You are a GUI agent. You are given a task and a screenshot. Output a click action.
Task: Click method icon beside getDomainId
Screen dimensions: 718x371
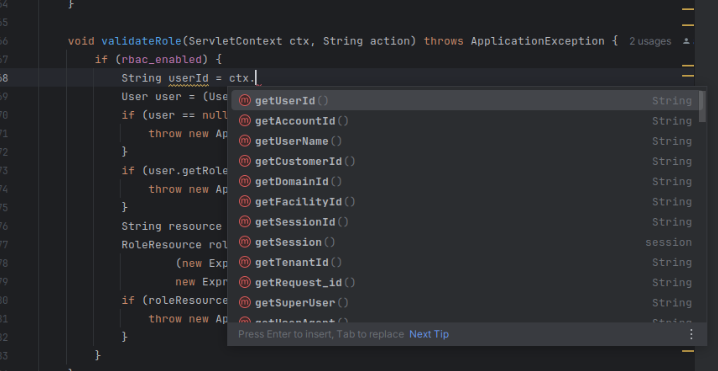click(x=245, y=181)
